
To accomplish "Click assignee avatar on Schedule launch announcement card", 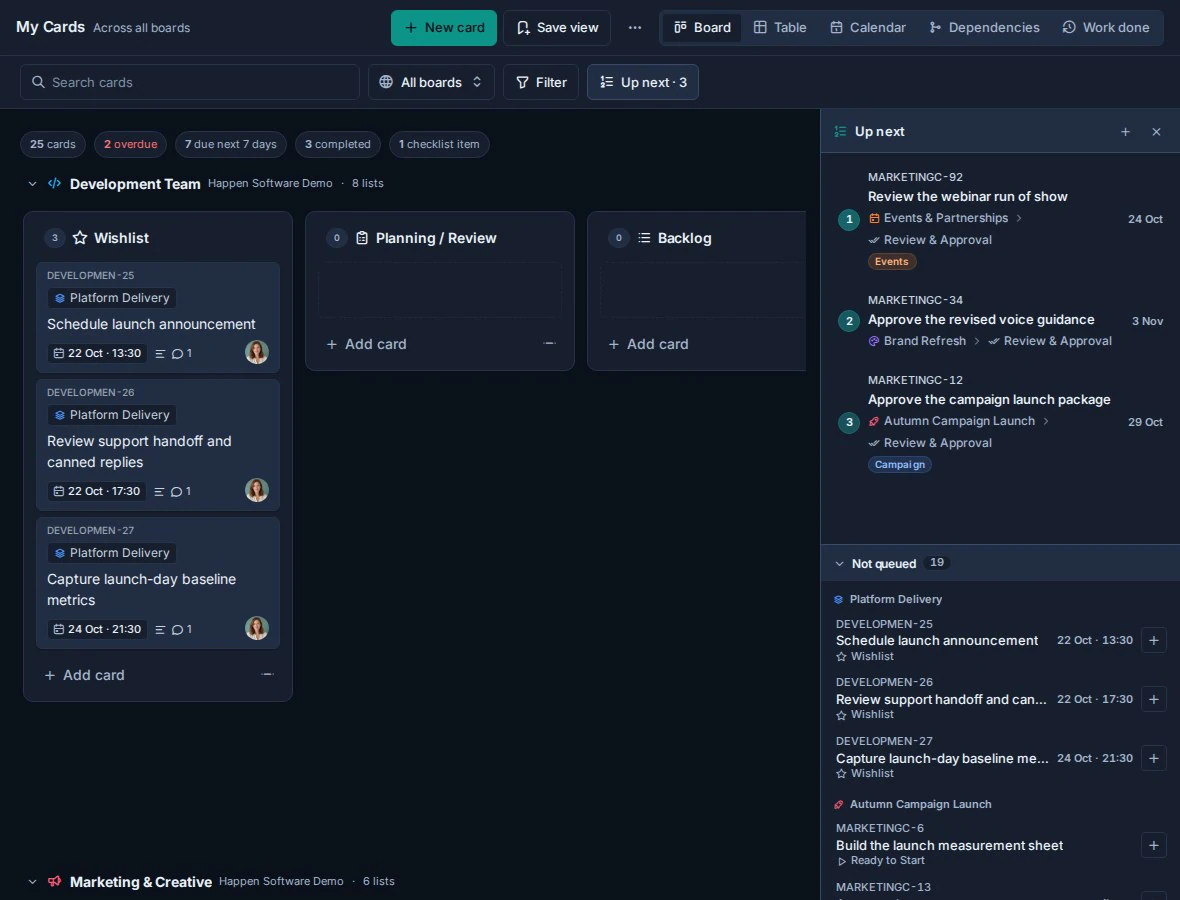I will [x=257, y=352].
